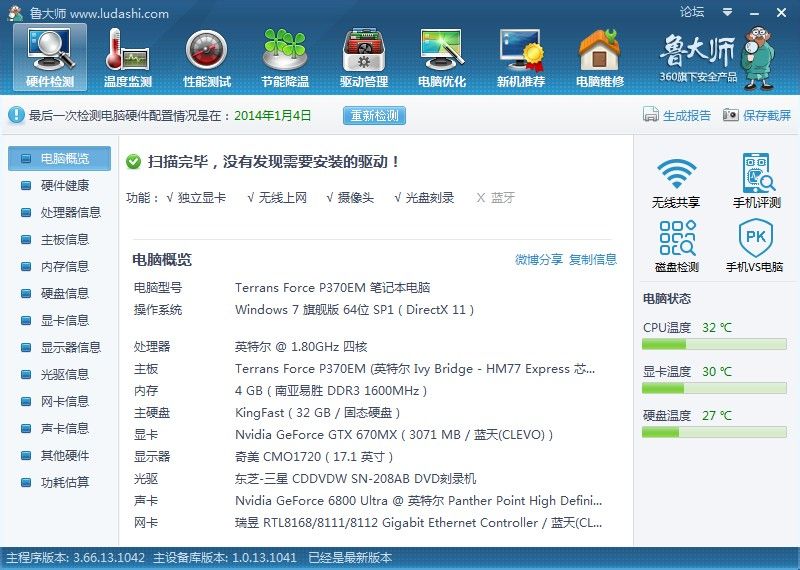The width and height of the screenshot is (800, 570).
Task: Open the 硬件检测 hardware detection module
Action: (50, 58)
